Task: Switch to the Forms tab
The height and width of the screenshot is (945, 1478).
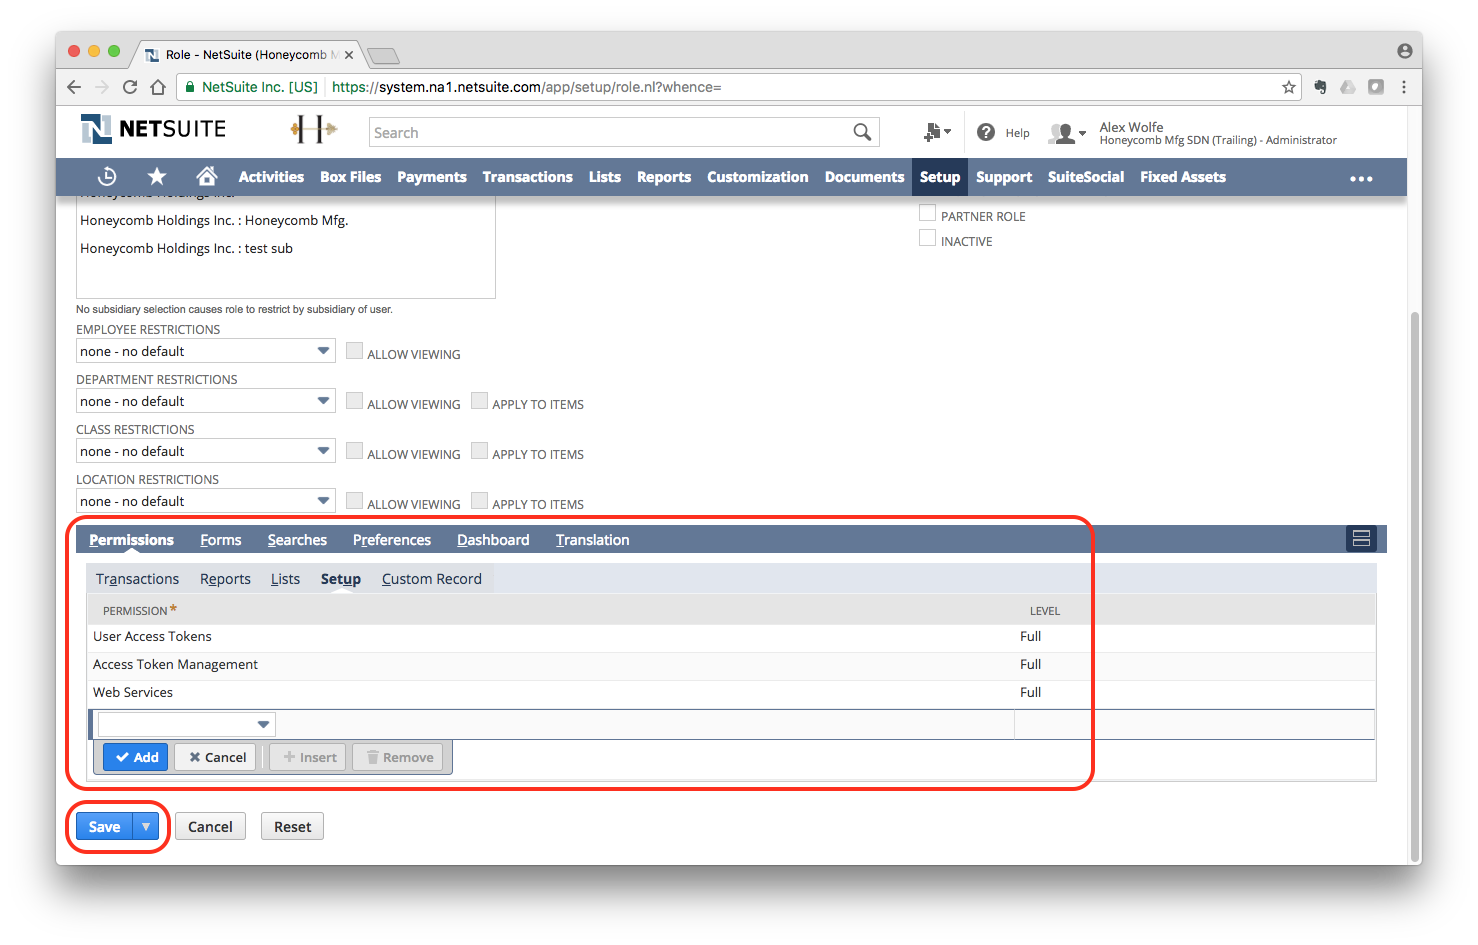Action: [220, 540]
